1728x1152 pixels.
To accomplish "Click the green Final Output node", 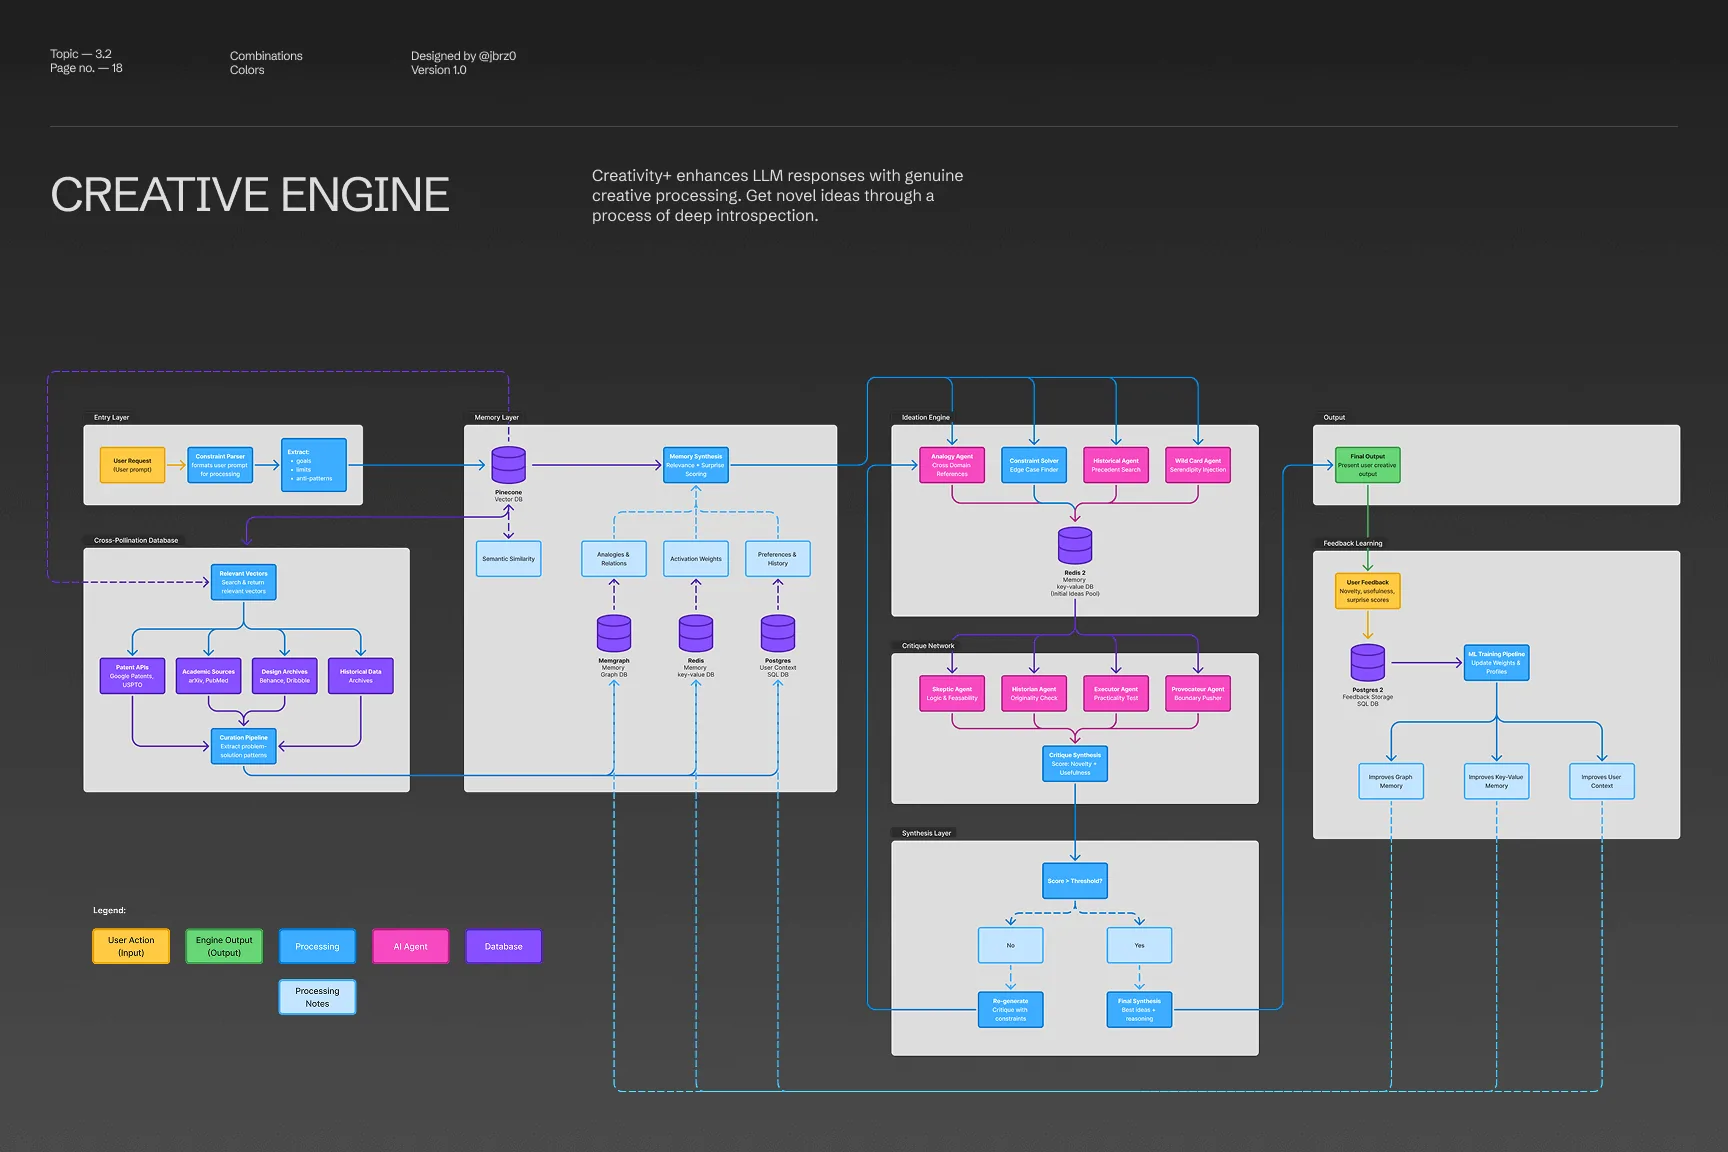I will point(1368,465).
